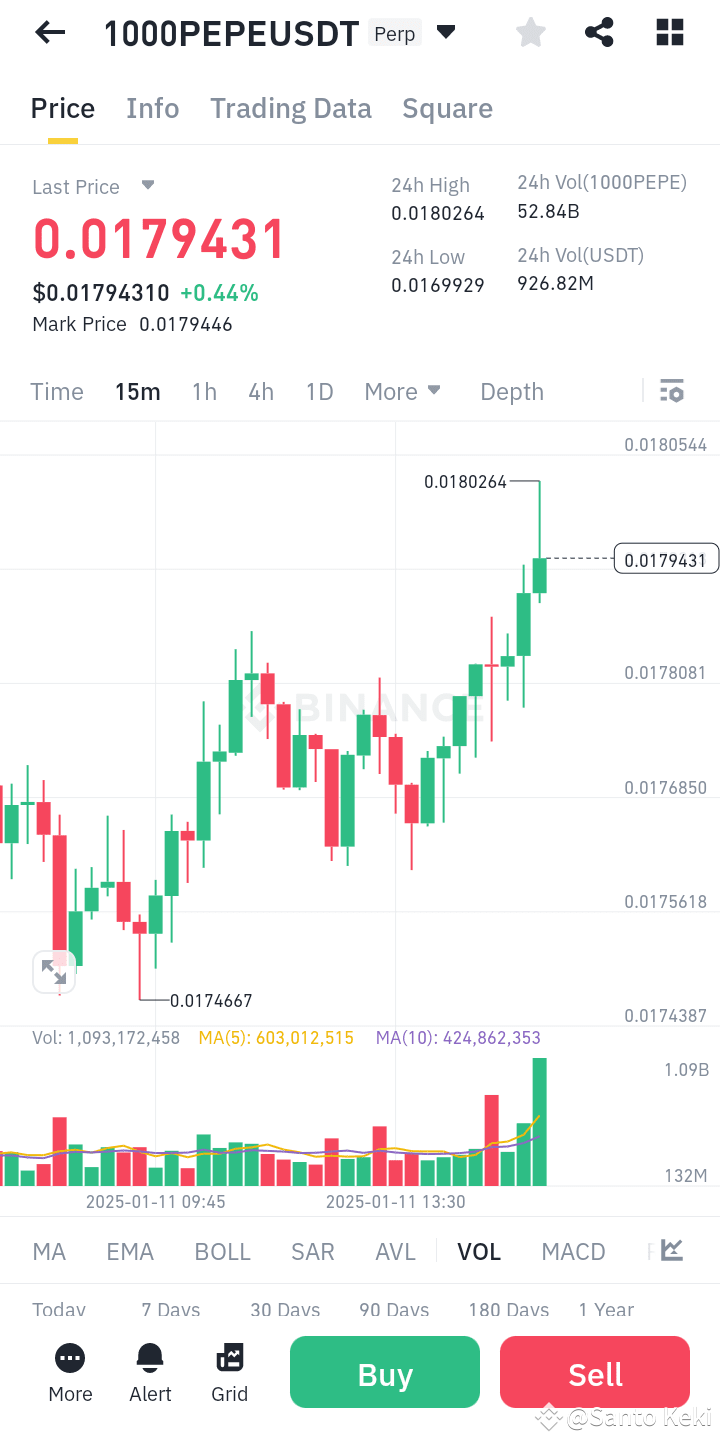The image size is (720, 1440).
Task: Open chart settings icon next to Depth
Action: 671,390
